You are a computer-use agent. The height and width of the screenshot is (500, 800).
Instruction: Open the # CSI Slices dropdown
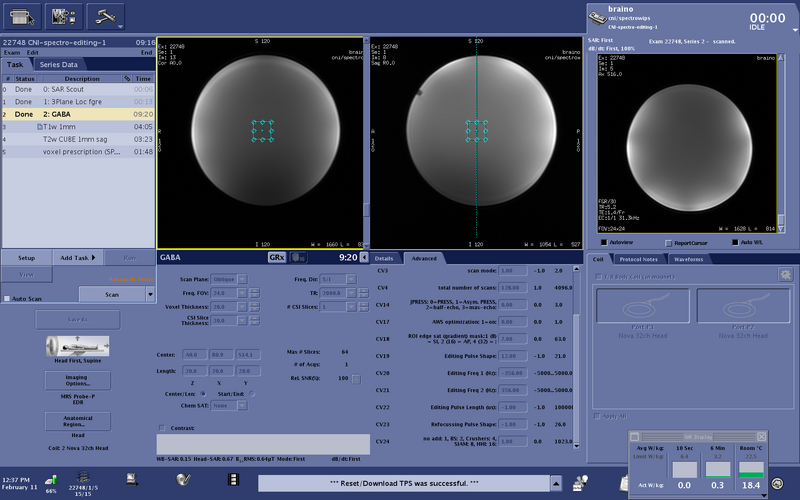tap(351, 307)
